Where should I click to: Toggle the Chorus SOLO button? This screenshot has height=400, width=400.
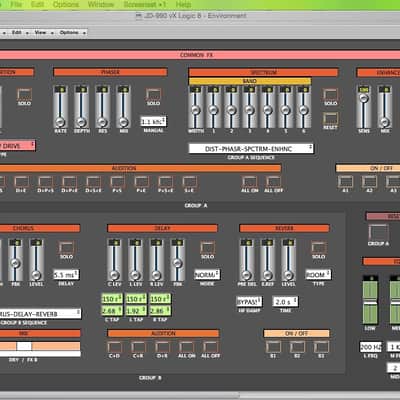point(66,247)
